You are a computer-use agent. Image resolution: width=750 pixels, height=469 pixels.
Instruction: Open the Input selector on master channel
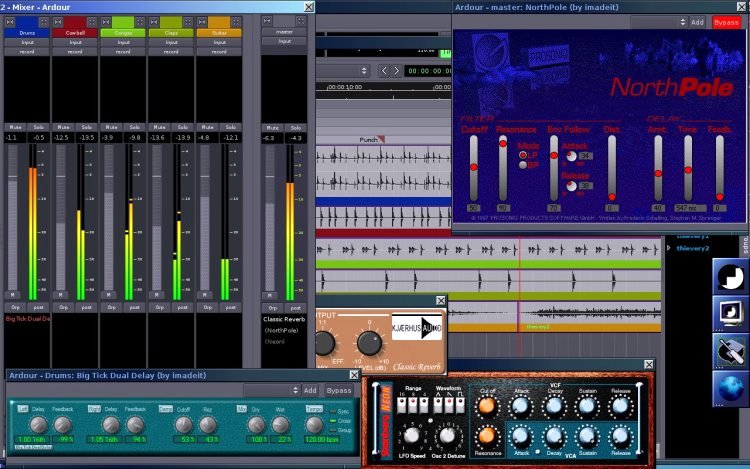[284, 41]
